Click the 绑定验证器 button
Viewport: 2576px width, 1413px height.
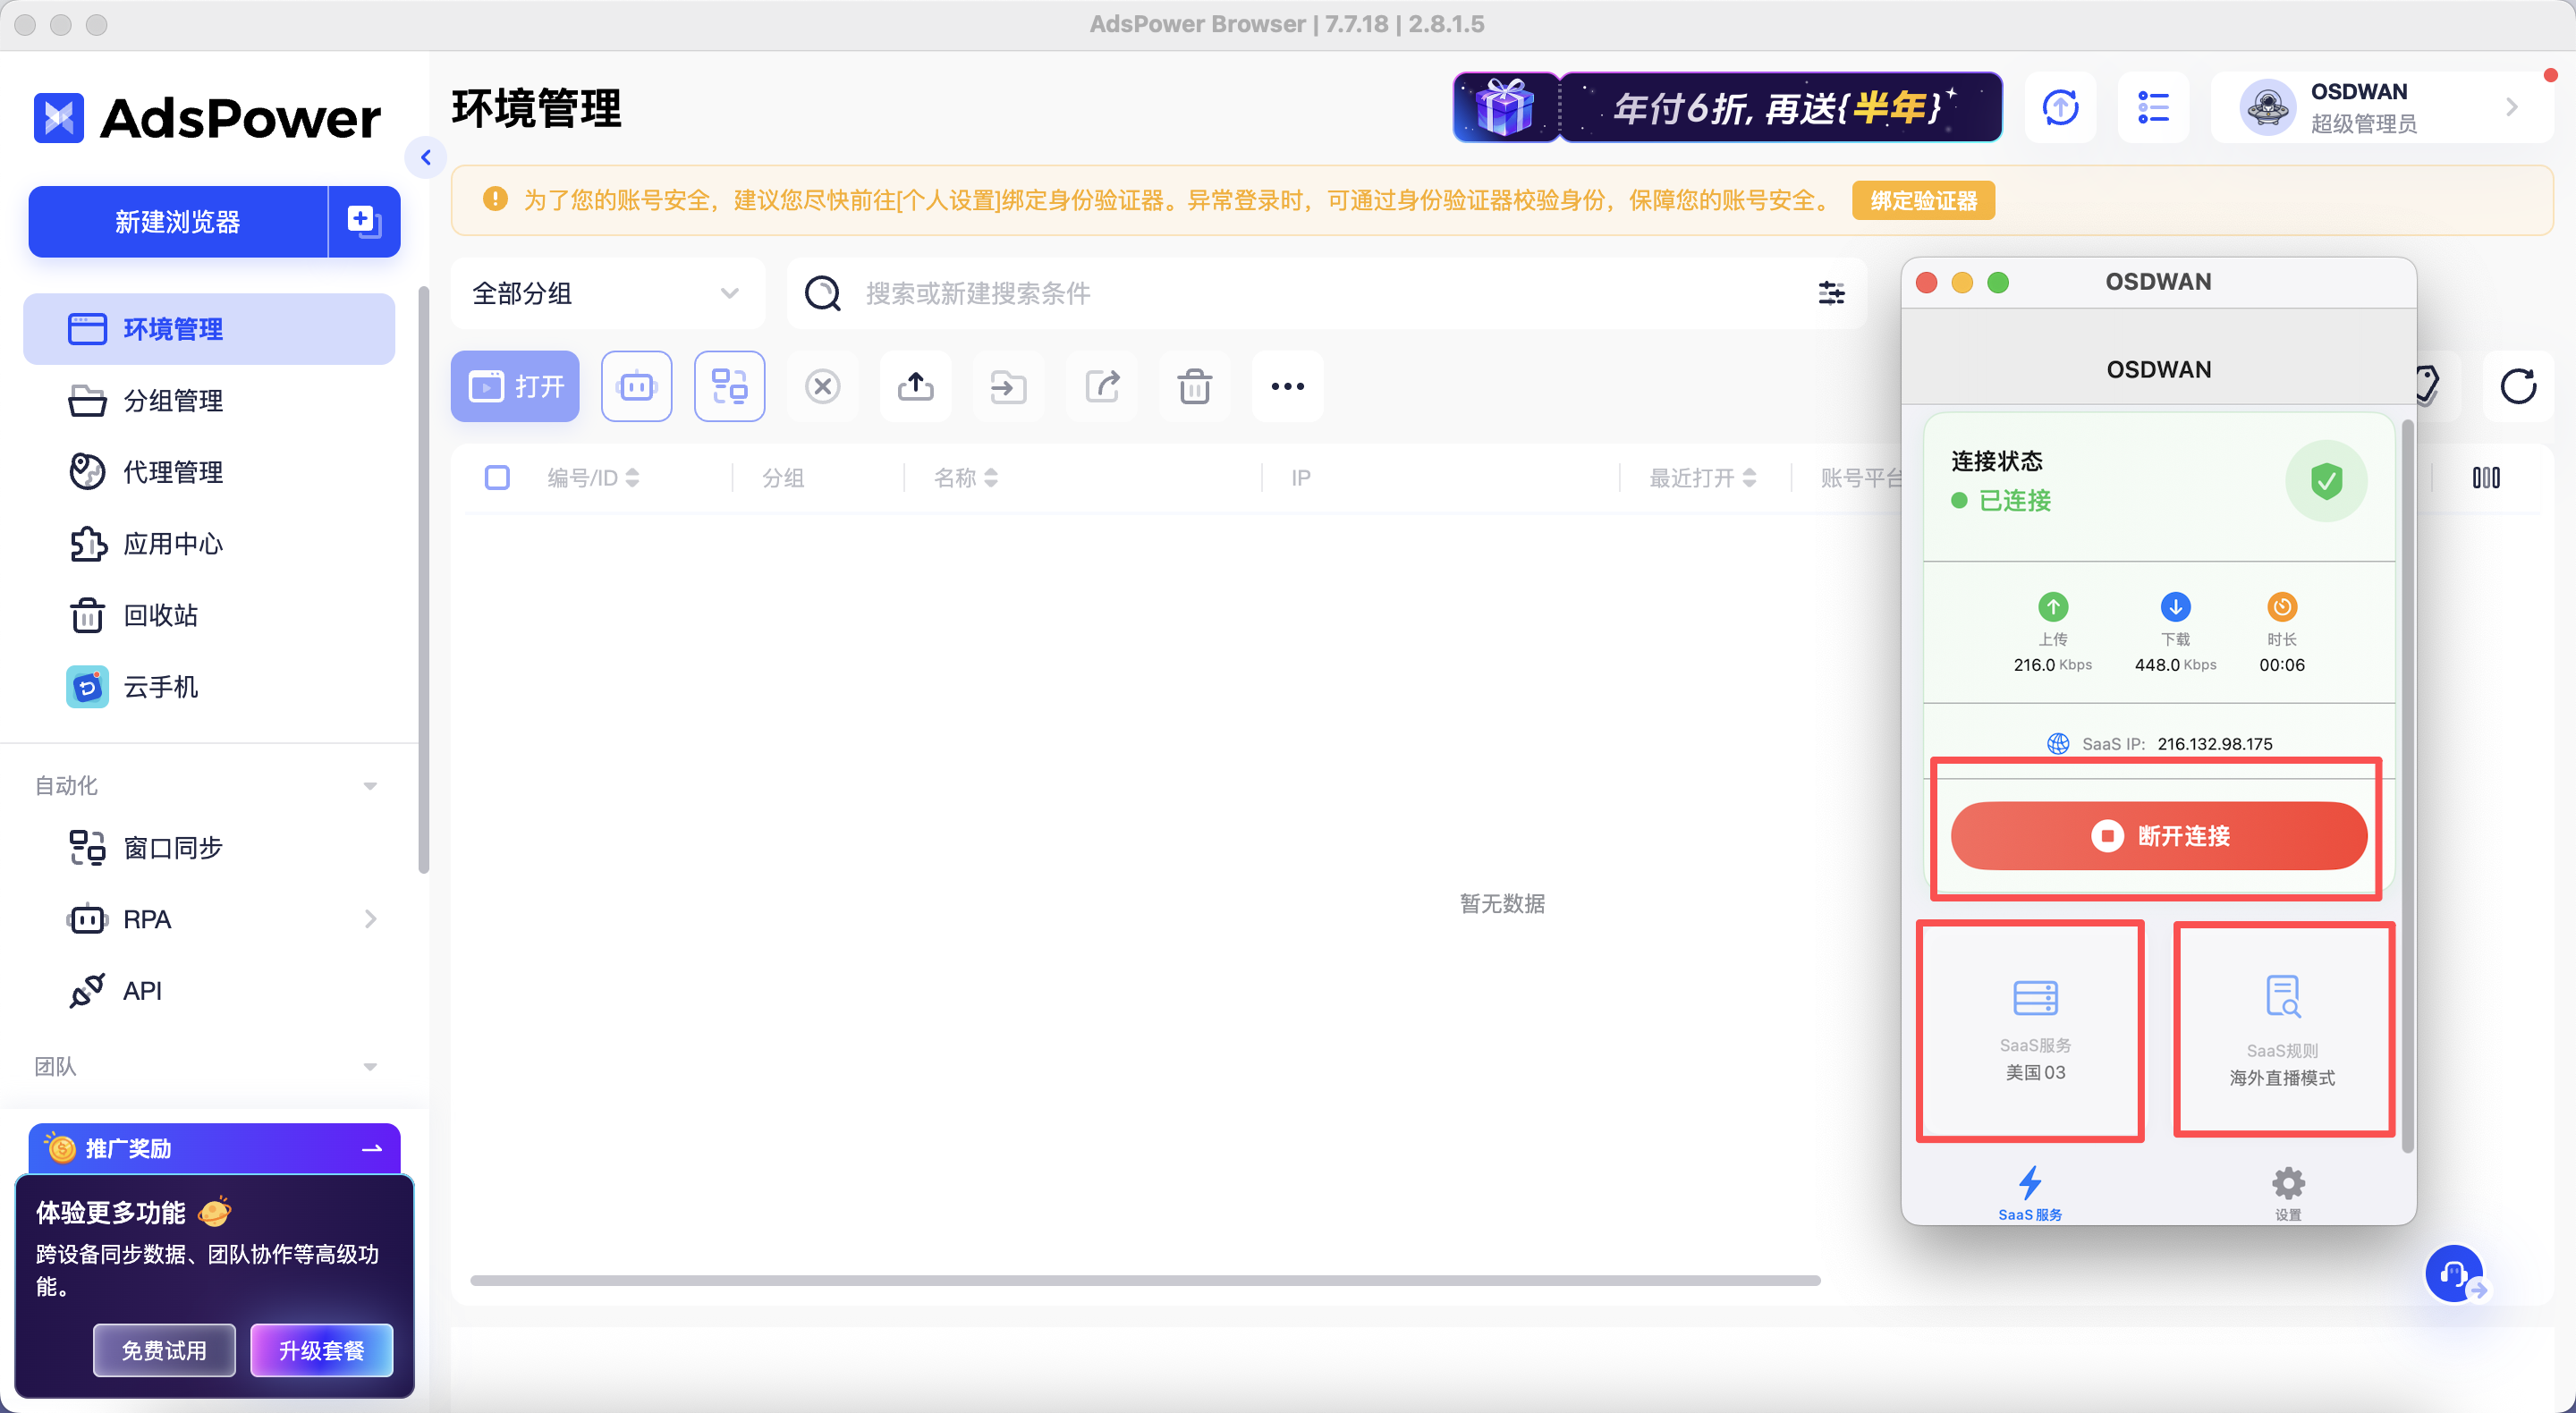pyautogui.click(x=1923, y=201)
